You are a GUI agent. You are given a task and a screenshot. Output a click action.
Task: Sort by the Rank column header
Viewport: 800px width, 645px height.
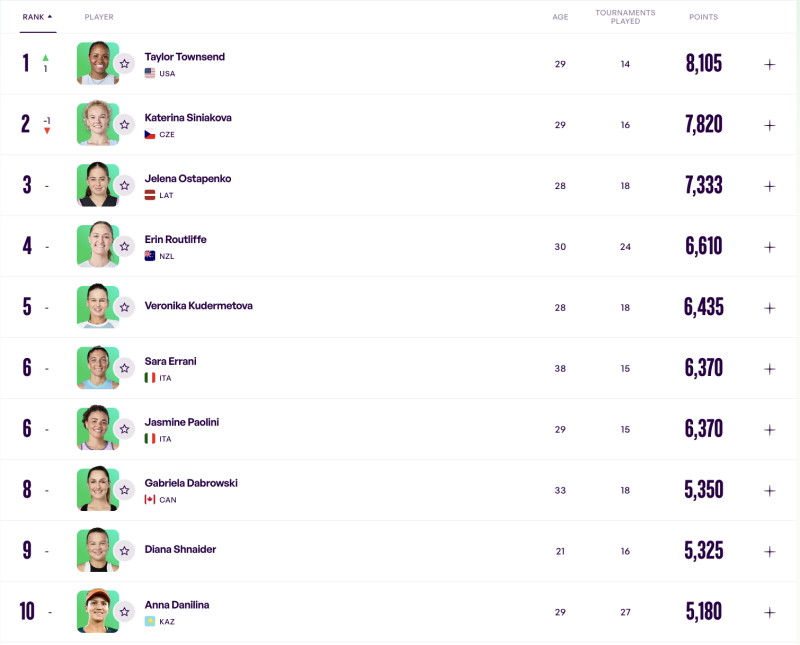[37, 17]
